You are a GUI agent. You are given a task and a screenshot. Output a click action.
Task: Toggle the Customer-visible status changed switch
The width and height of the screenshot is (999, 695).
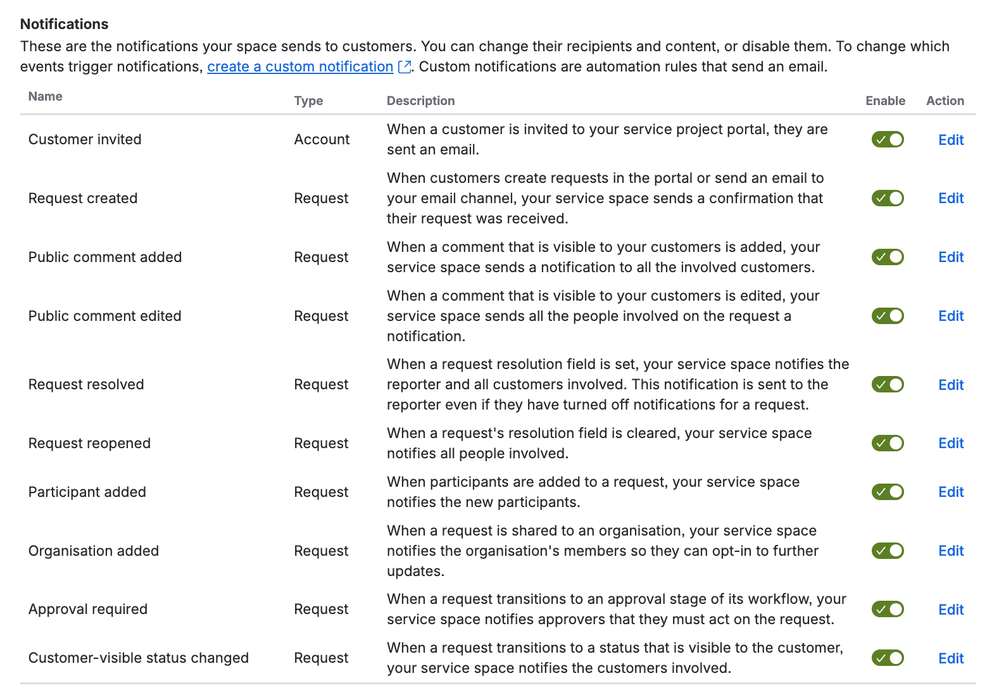point(887,658)
